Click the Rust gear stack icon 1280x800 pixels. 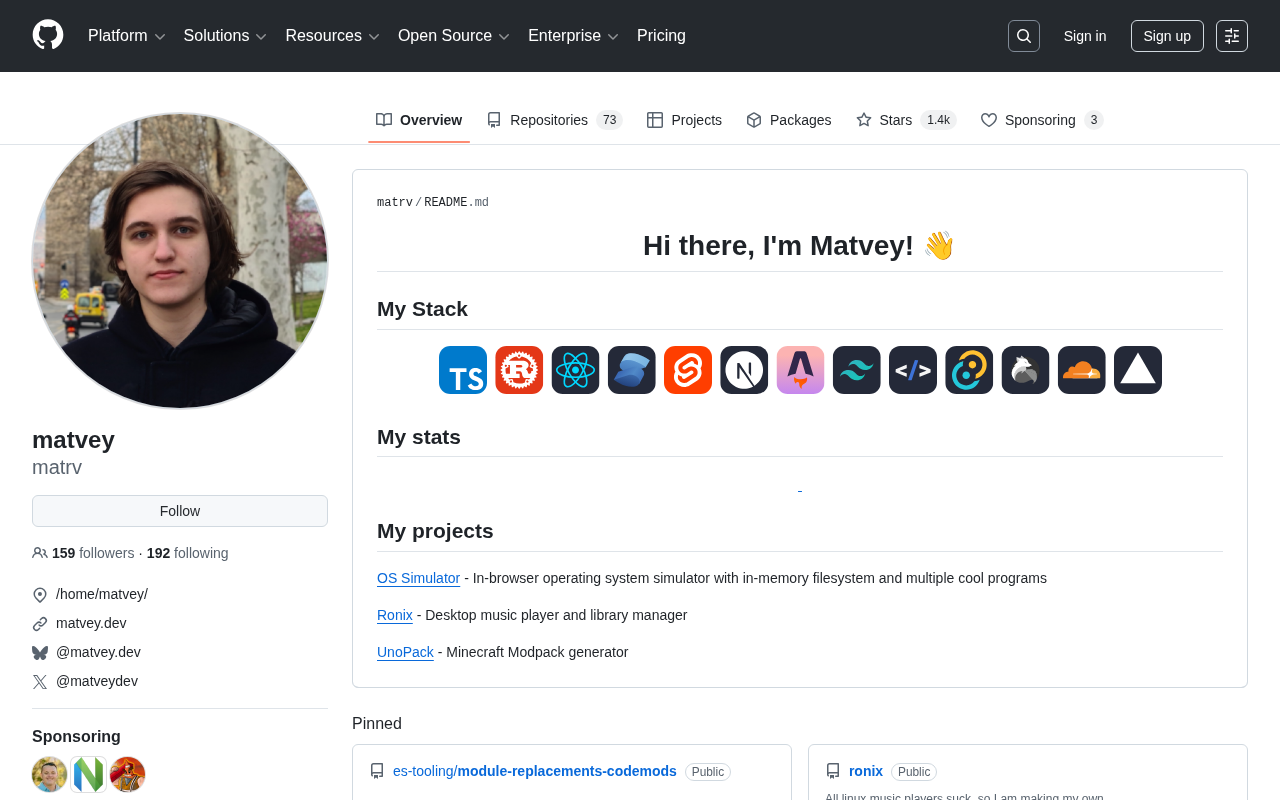tap(519, 370)
